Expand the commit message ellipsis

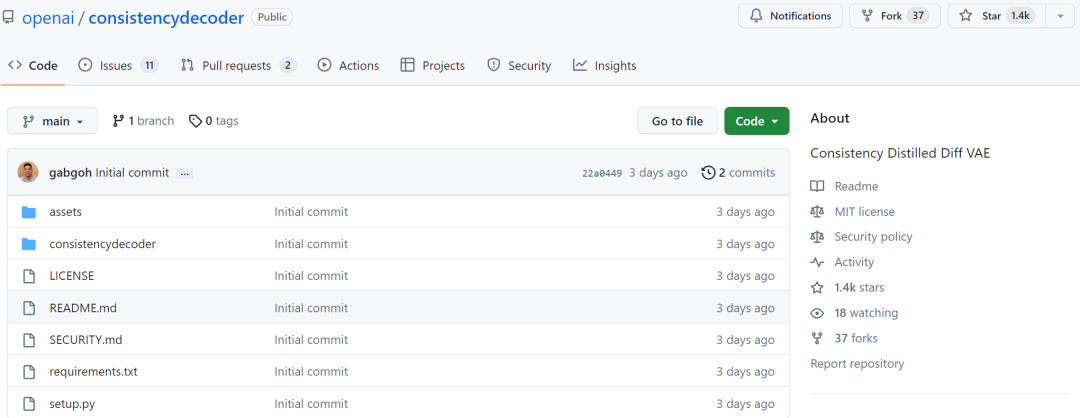(x=184, y=174)
